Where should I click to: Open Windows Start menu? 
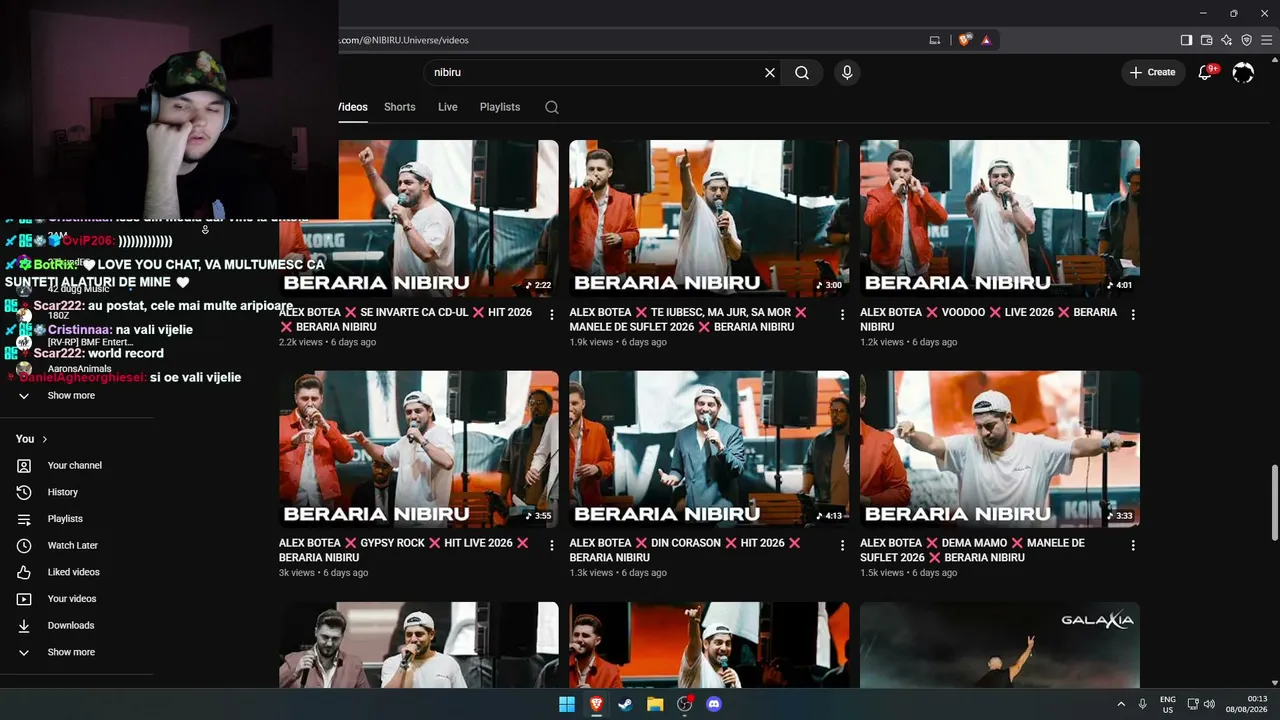pyautogui.click(x=567, y=704)
